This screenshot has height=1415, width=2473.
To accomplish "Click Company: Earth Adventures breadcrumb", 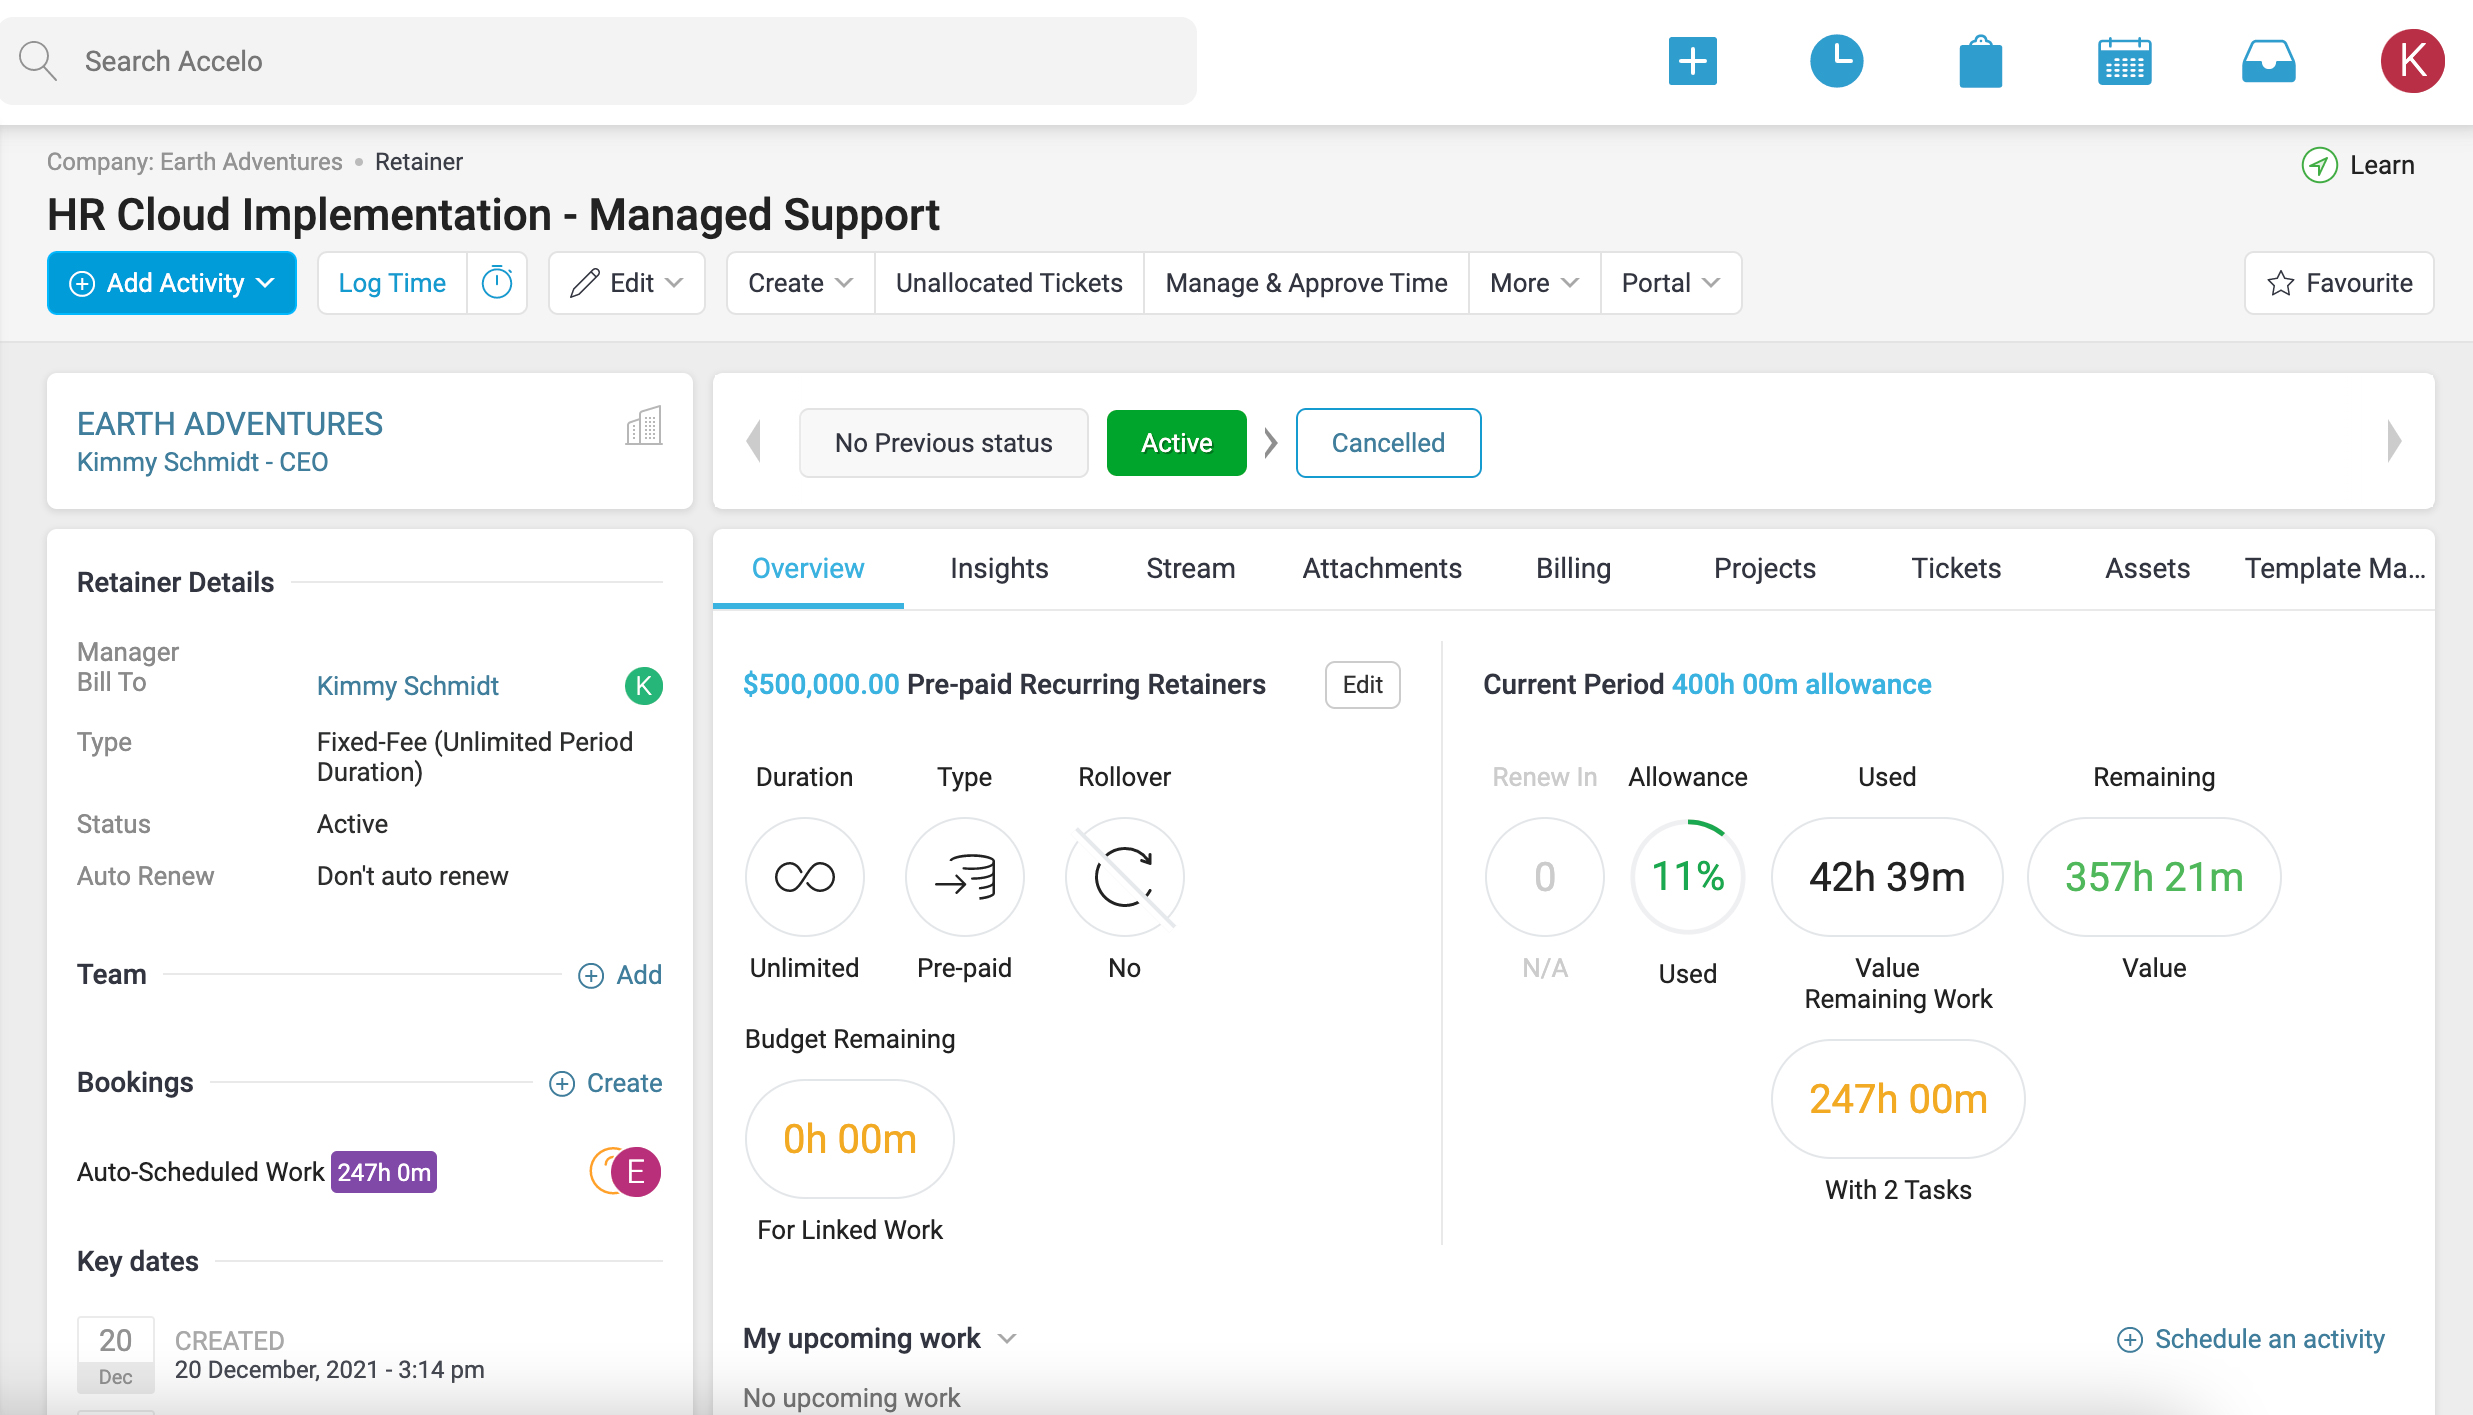I will 194,162.
